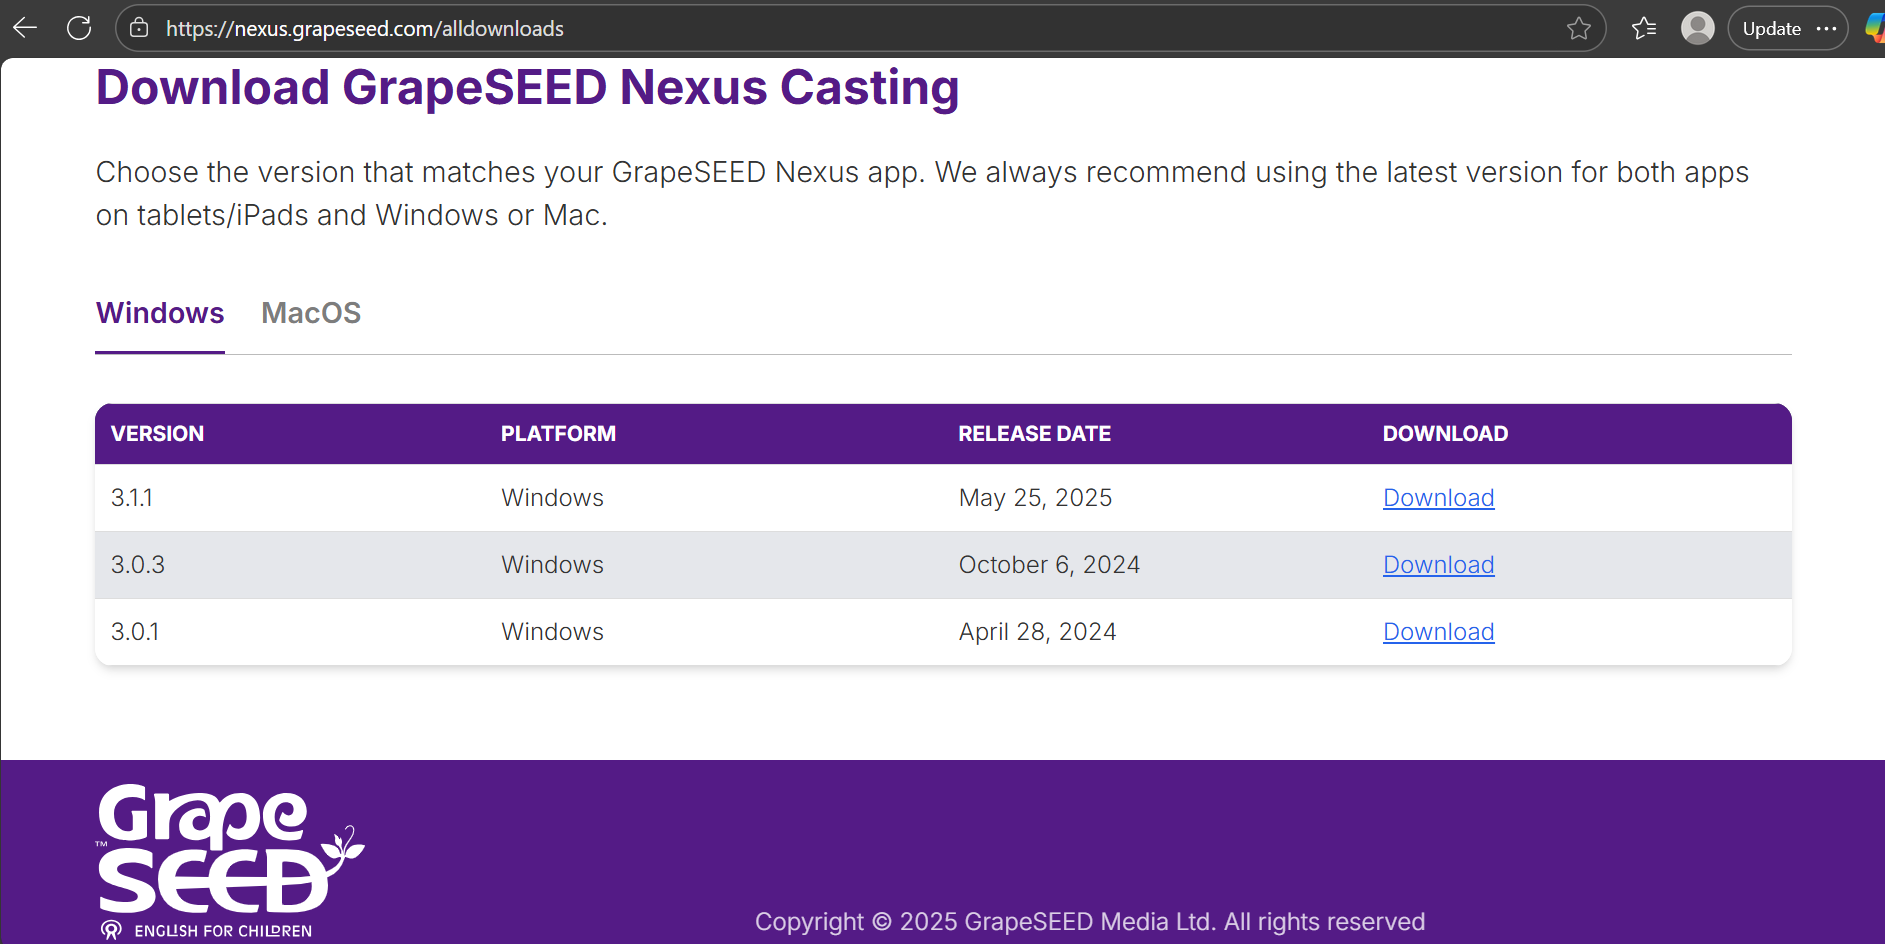Viewport: 1885px width, 944px height.
Task: Select the RELEASE DATE column header
Action: point(1034,433)
